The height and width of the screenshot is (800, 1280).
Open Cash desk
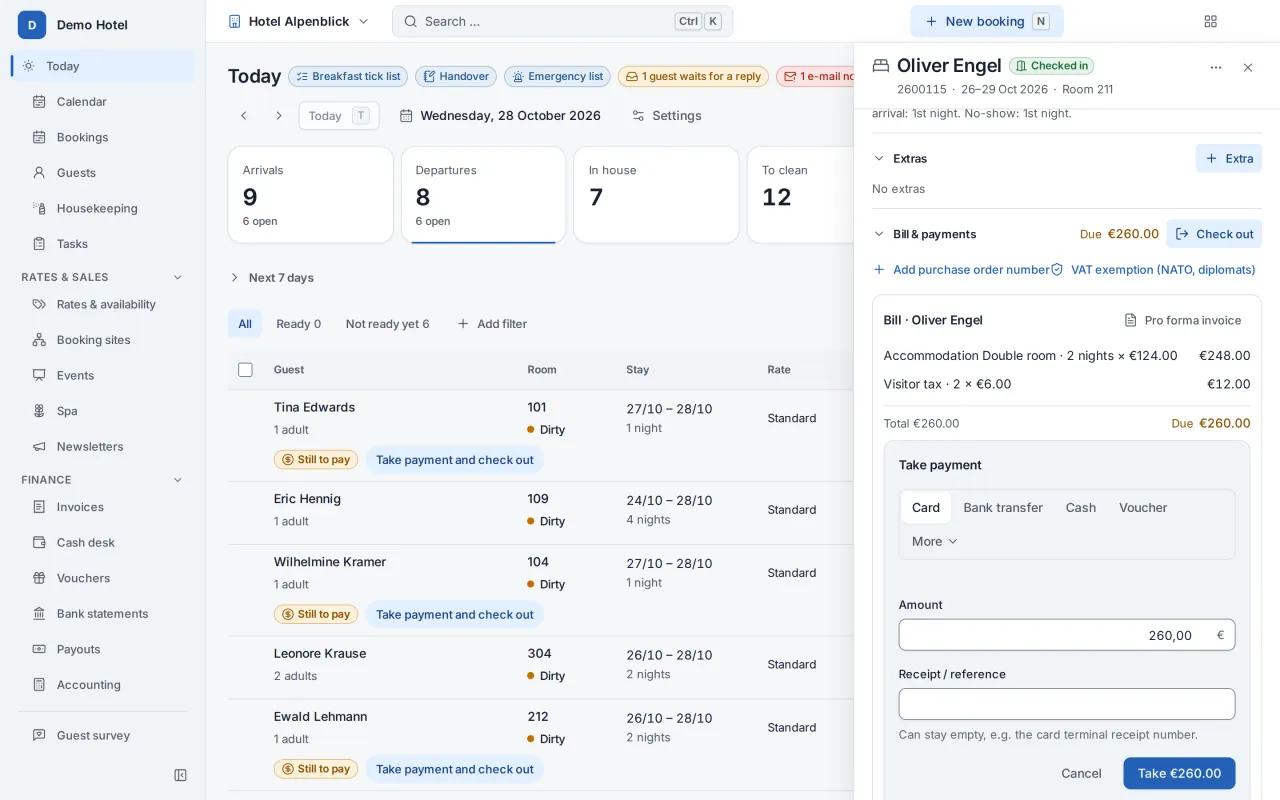pos(103,542)
